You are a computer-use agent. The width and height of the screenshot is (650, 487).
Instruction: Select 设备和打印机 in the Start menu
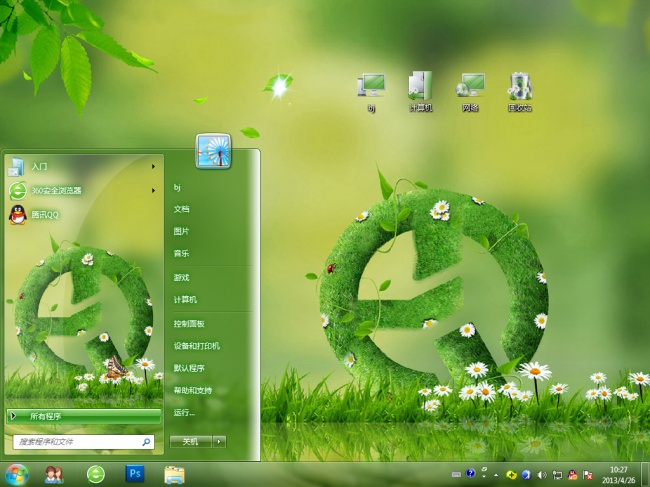pos(196,346)
